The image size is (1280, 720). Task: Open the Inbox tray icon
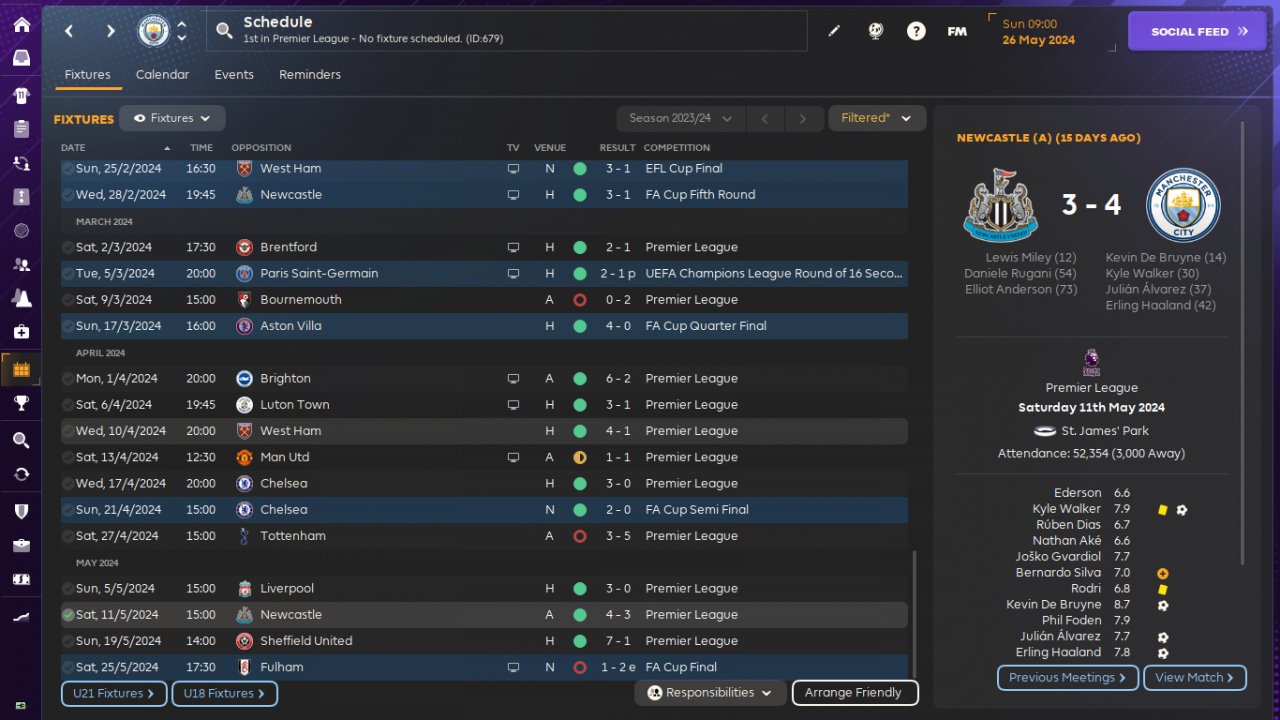tap(21, 58)
